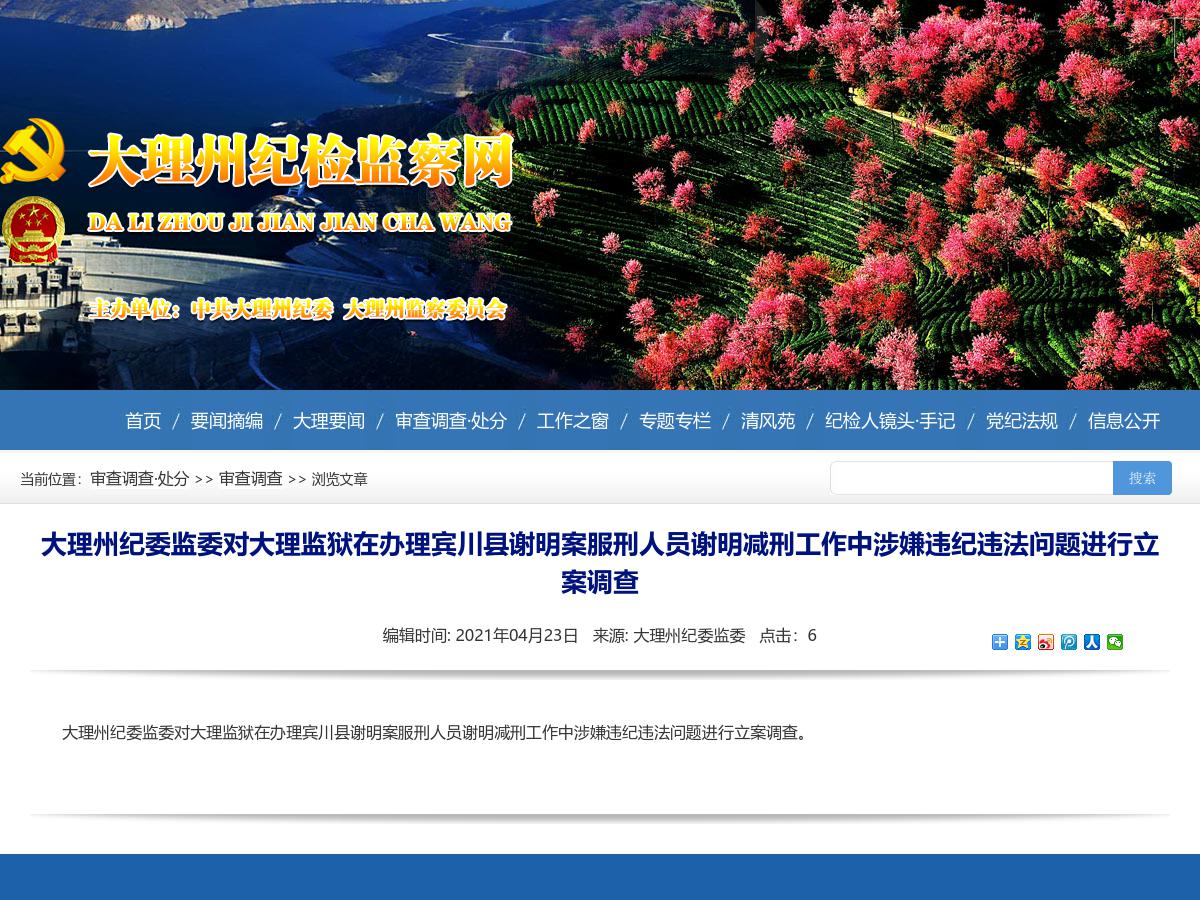Screen dimensions: 1200x900
Task: Share article to 新浪微博
Action: (1045, 643)
